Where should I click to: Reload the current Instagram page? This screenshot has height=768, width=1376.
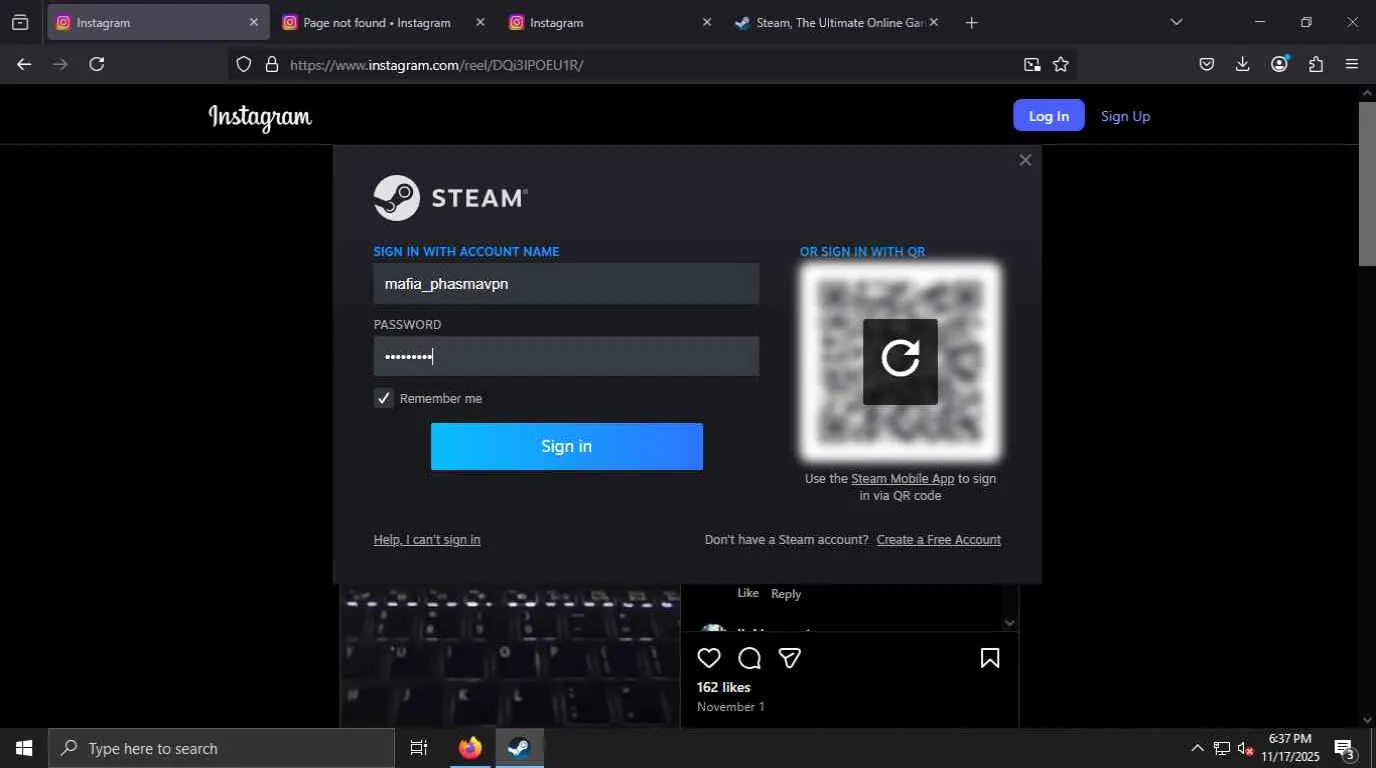(x=96, y=64)
